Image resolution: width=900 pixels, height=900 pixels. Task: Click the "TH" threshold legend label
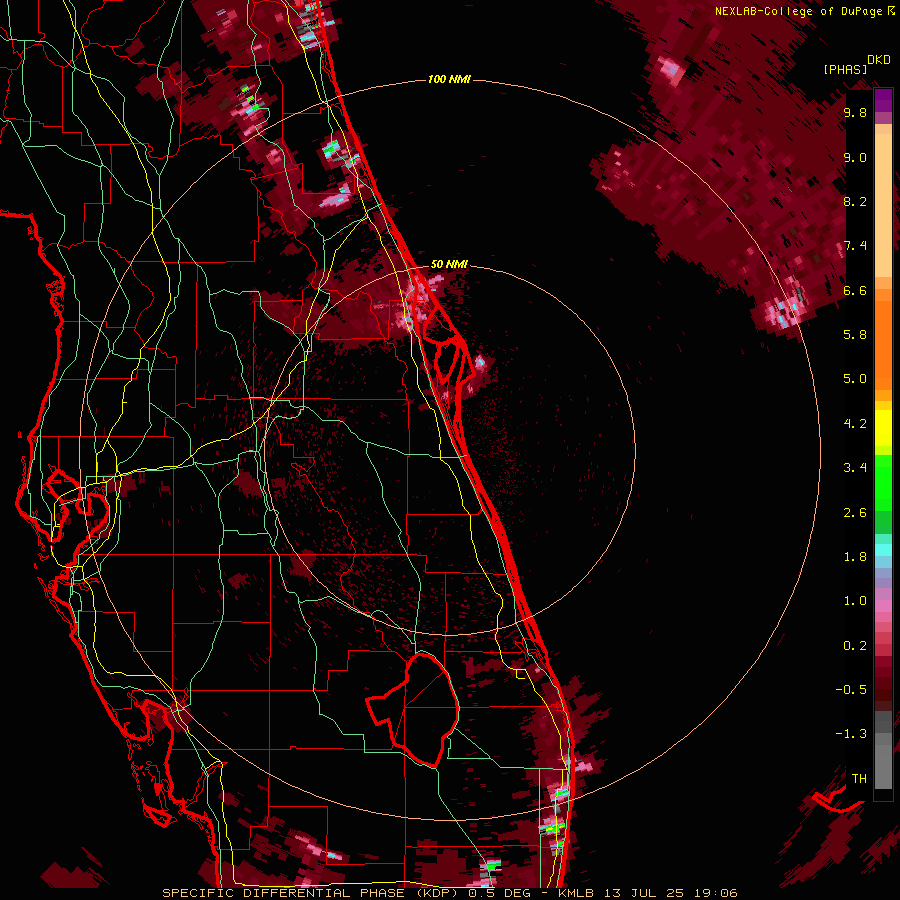[859, 779]
